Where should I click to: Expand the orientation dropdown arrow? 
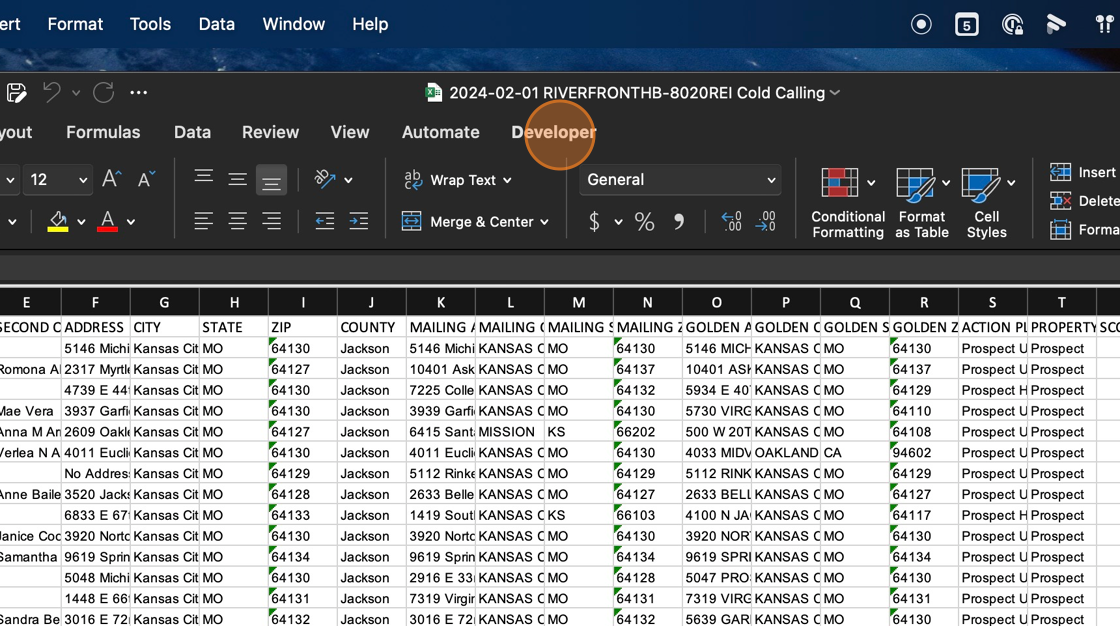pyautogui.click(x=348, y=180)
